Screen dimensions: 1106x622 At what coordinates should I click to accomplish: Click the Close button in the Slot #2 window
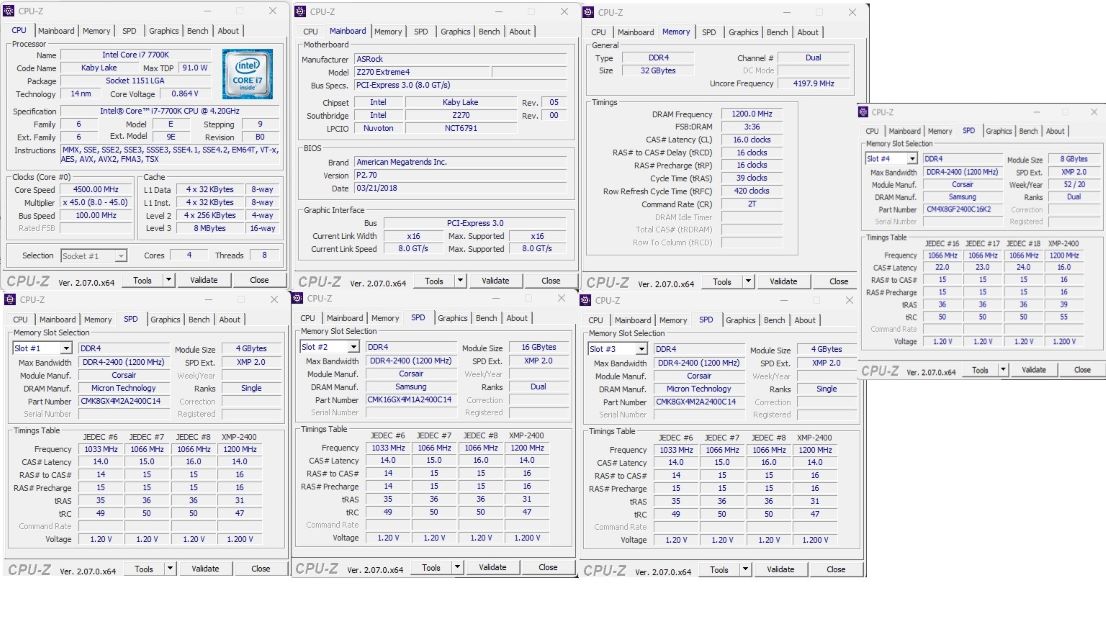pos(548,567)
